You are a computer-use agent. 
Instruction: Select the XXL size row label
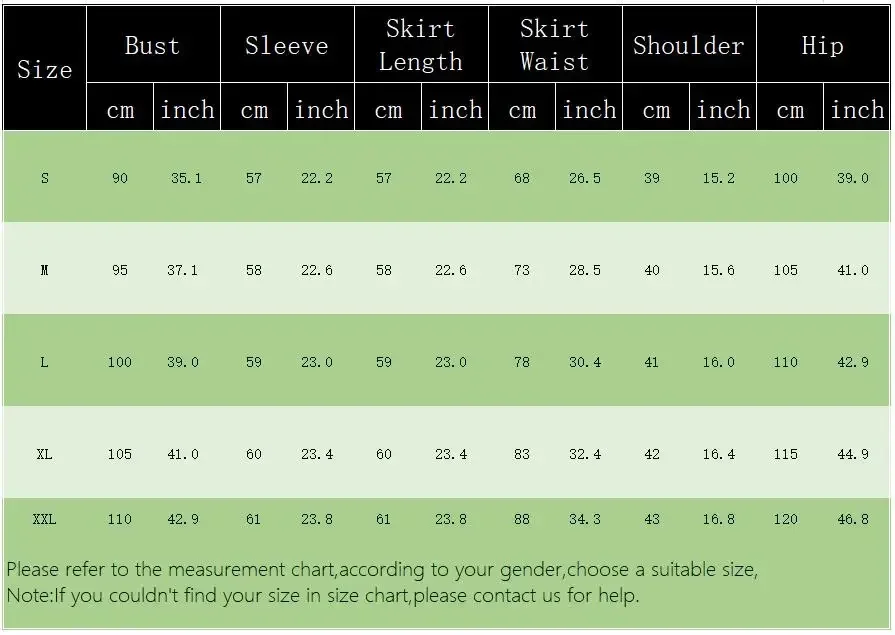(x=45, y=519)
